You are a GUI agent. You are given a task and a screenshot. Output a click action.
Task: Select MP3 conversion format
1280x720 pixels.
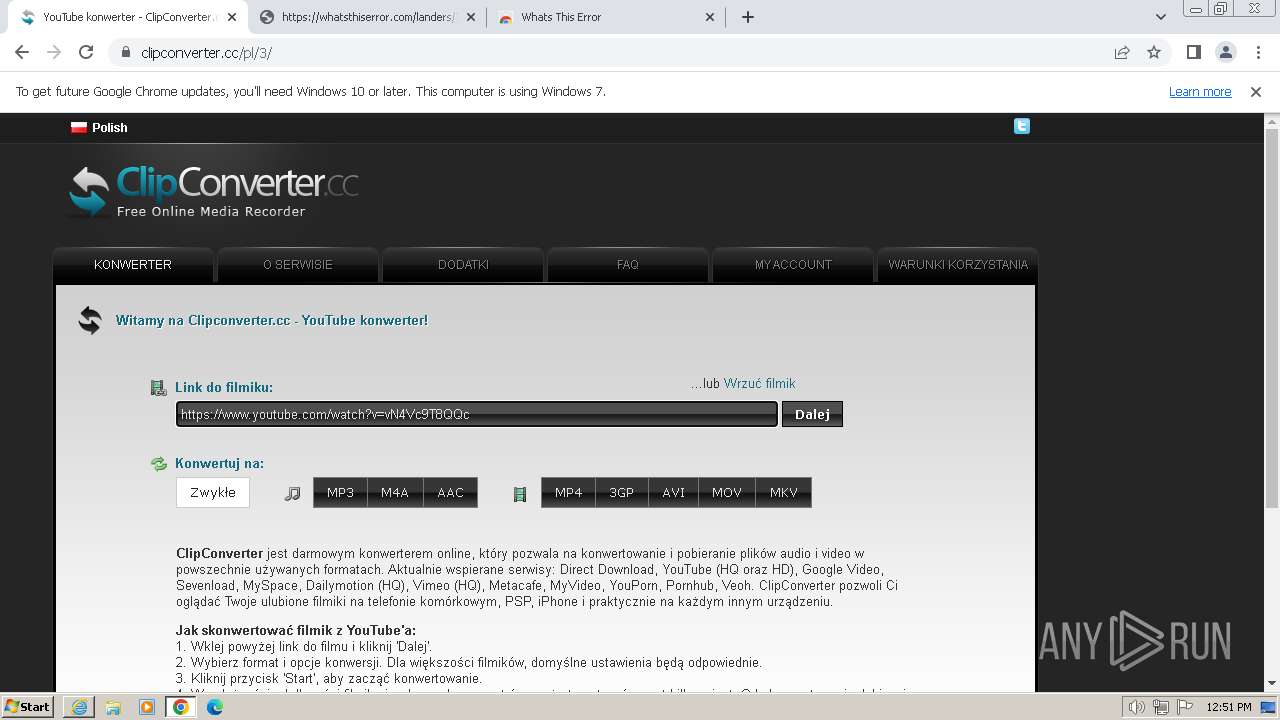tap(340, 492)
